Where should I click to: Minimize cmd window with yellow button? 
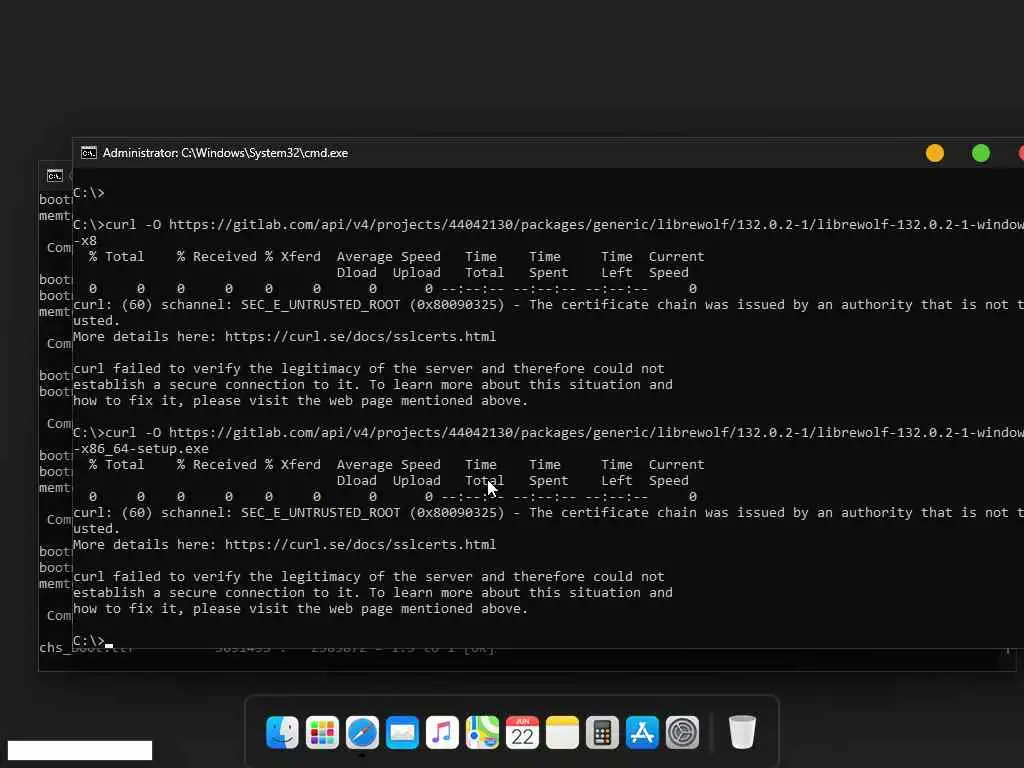935,153
